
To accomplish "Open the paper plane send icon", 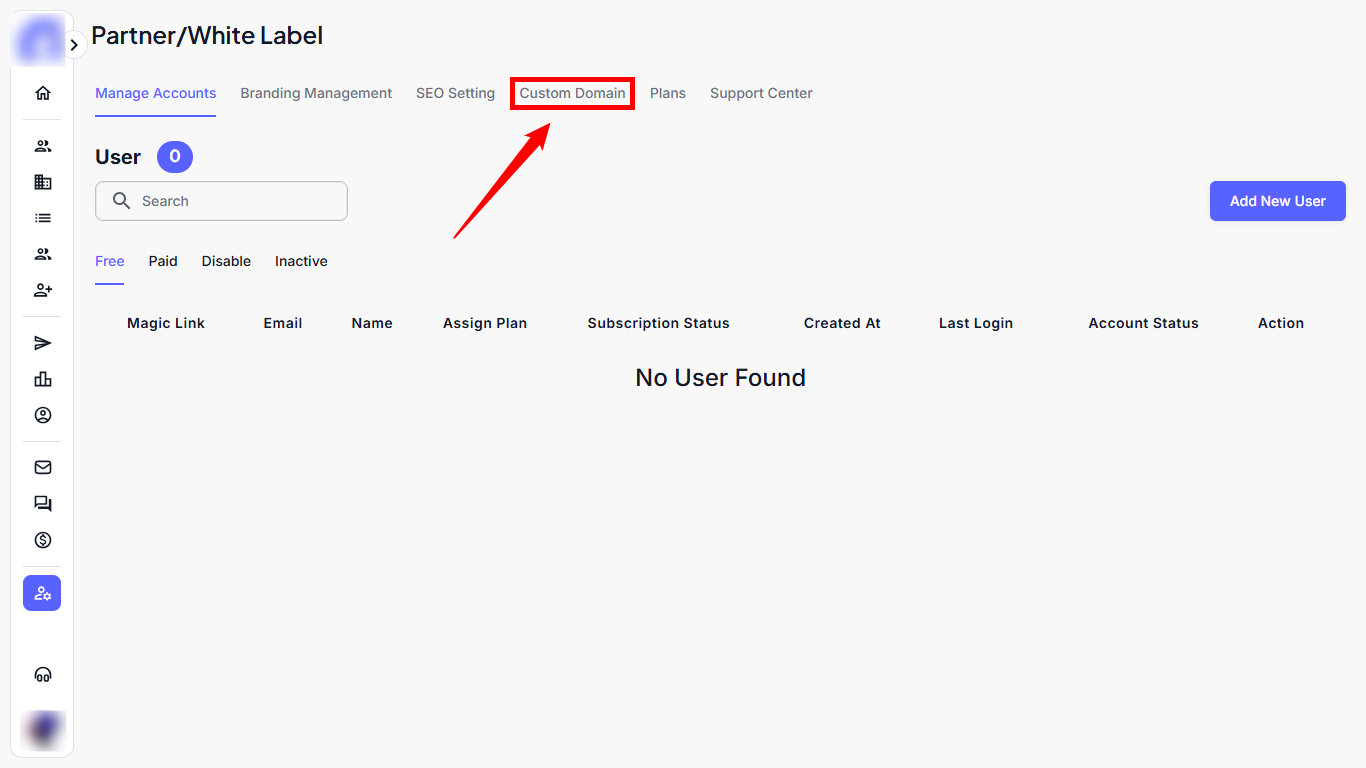I will tap(42, 343).
